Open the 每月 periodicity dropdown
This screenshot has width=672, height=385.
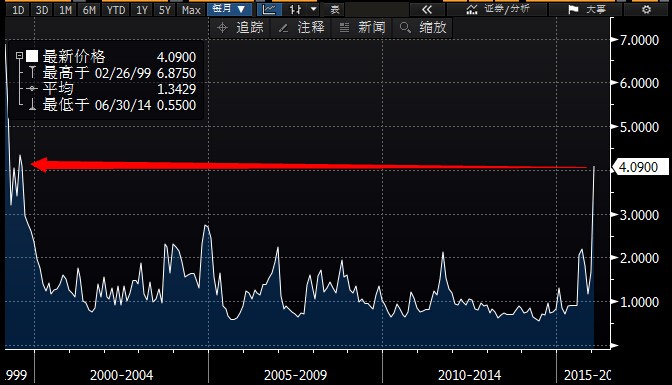pos(229,9)
